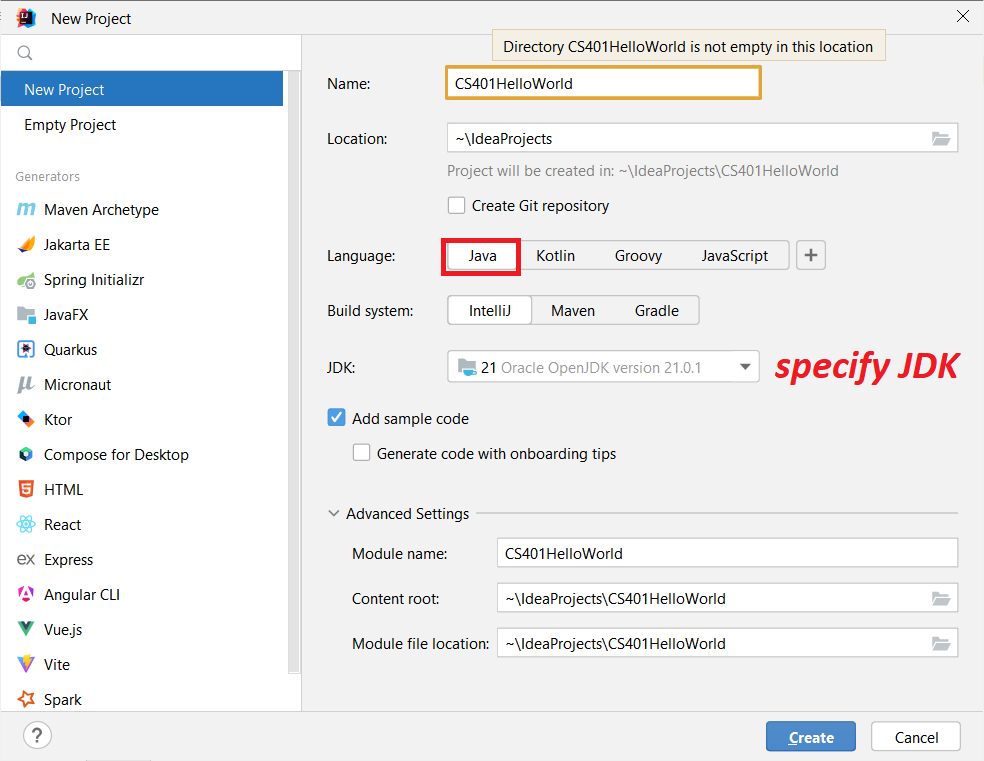Enable Create Git repository checkbox
The height and width of the screenshot is (761, 984).
[x=457, y=206]
